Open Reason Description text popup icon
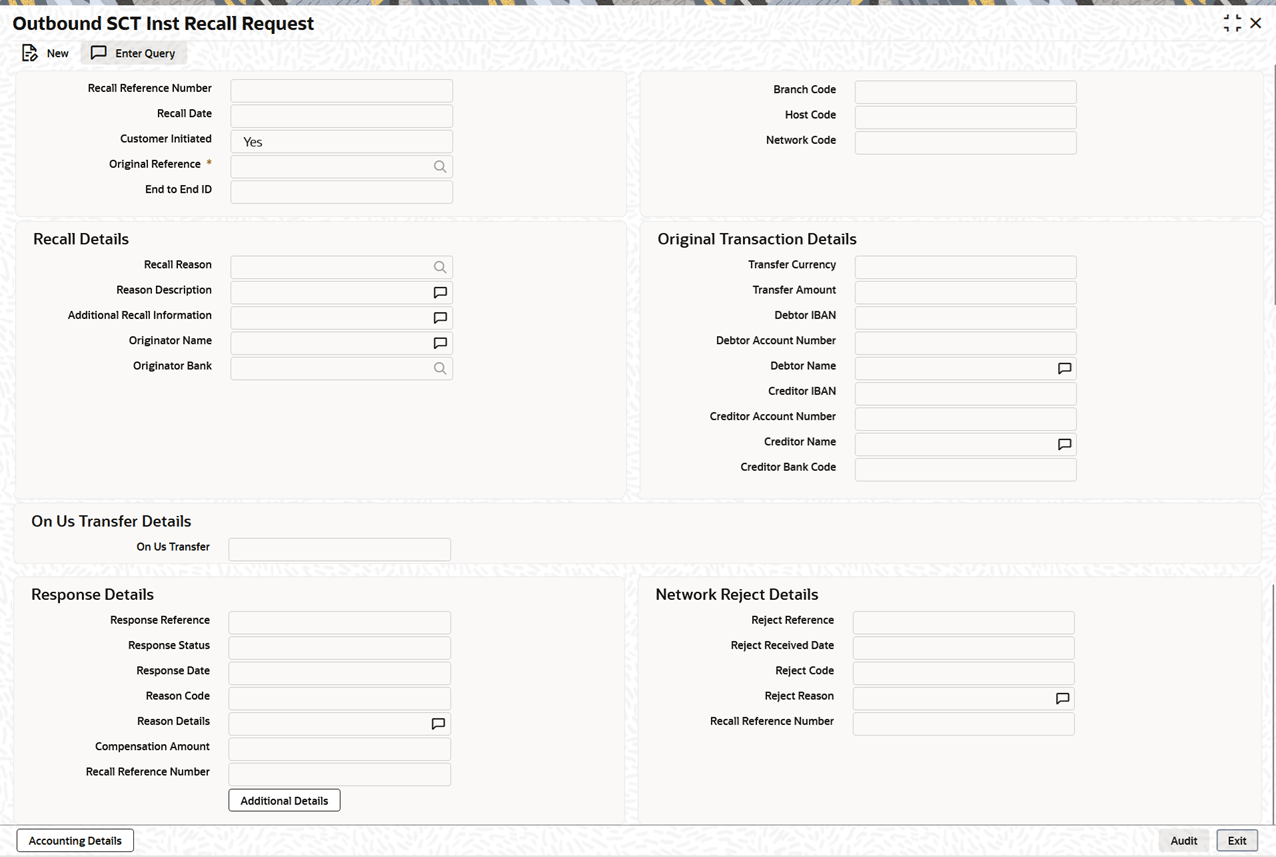 440,293
